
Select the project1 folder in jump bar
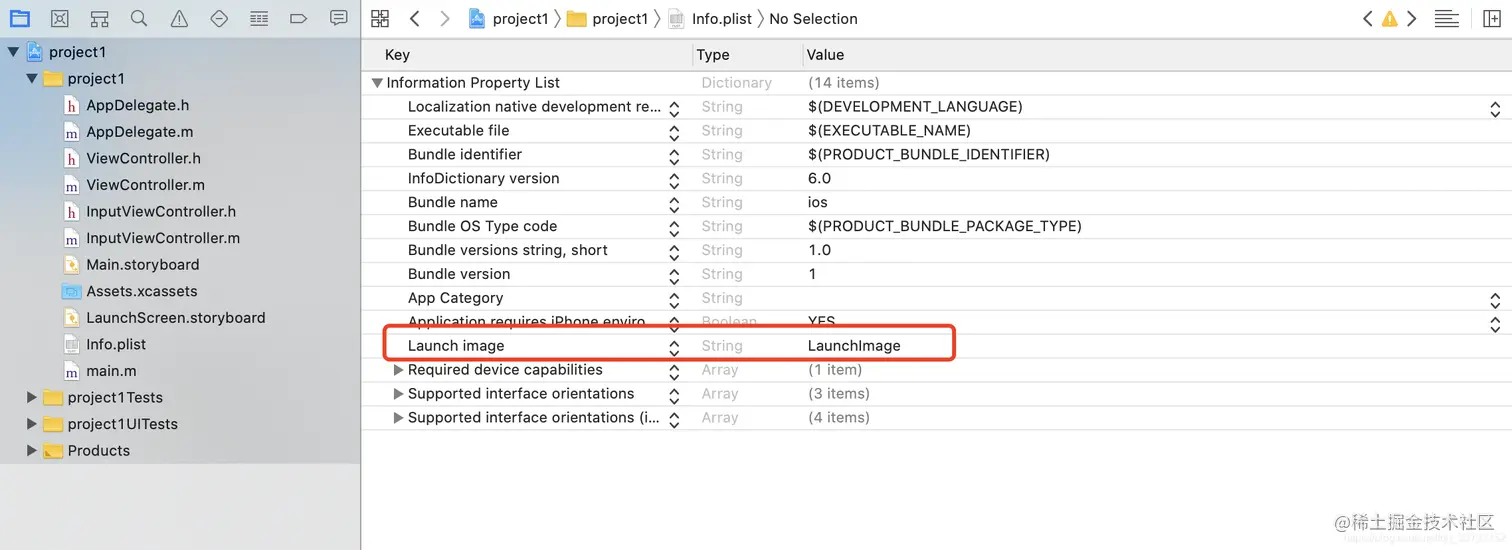coord(607,19)
